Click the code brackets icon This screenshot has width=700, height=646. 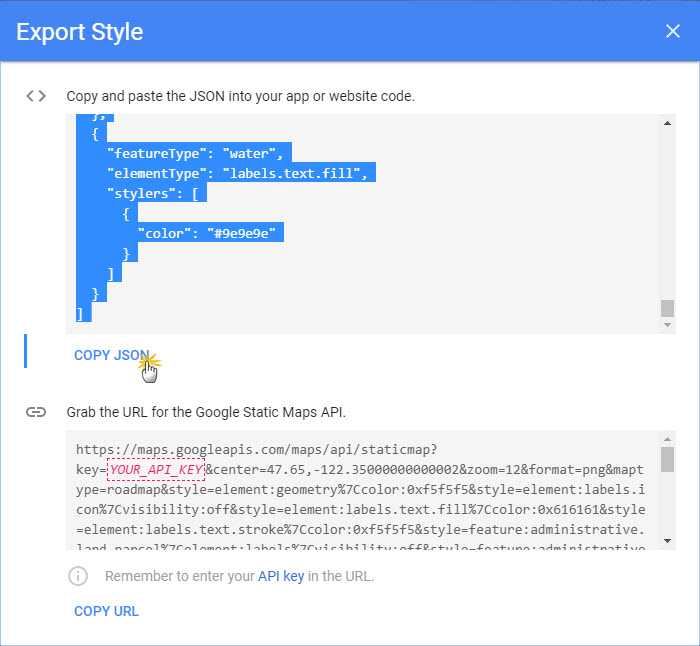point(36,96)
